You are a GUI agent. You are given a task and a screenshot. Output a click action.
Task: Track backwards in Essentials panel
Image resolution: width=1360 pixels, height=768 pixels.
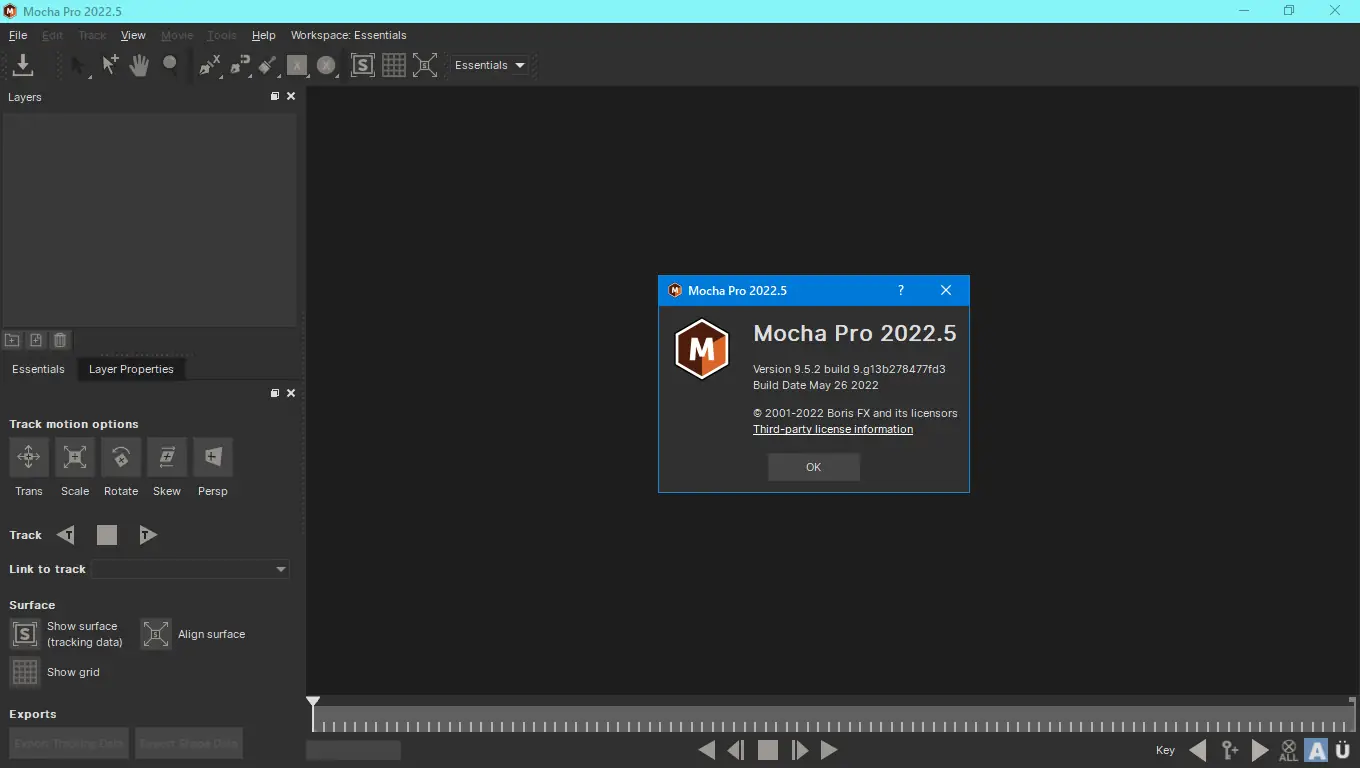coord(66,535)
